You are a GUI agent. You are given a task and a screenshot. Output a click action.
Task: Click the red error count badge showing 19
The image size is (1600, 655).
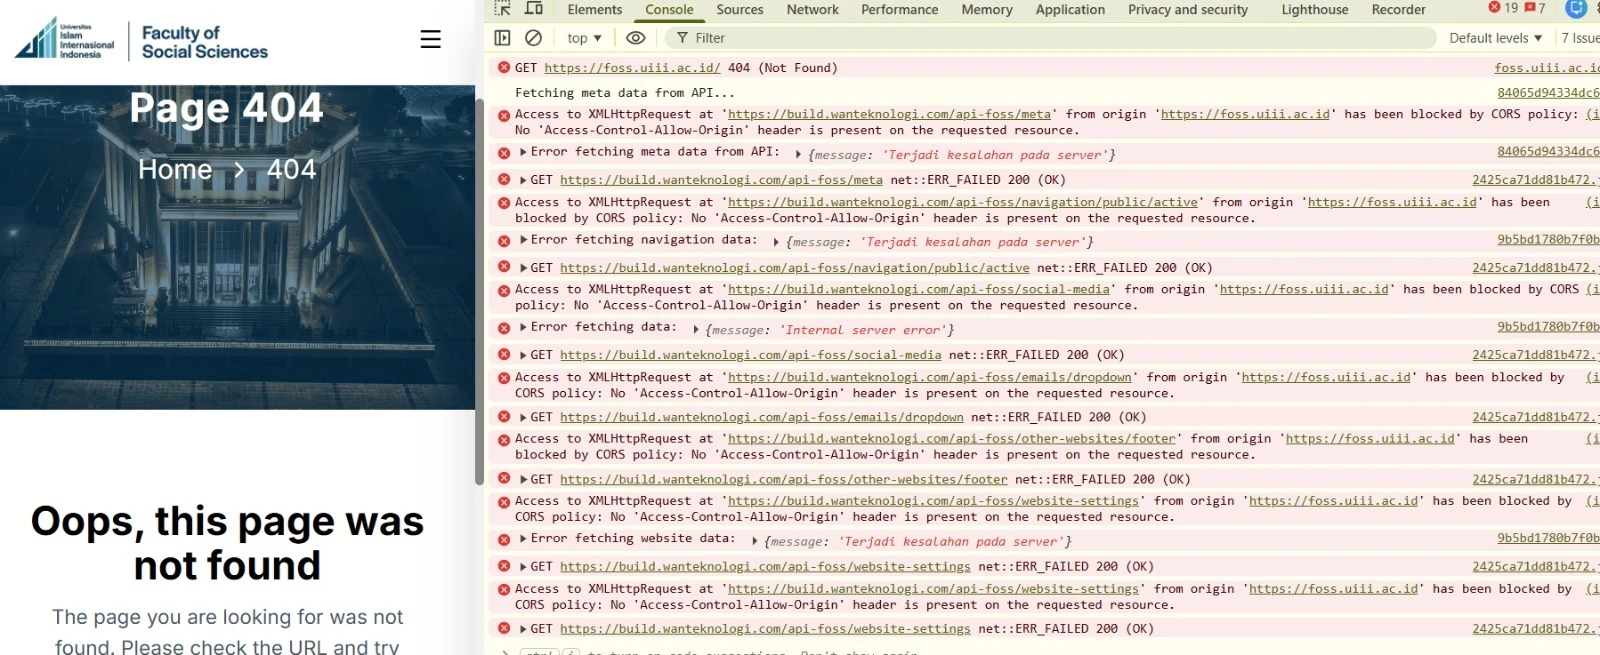[x=1503, y=8]
